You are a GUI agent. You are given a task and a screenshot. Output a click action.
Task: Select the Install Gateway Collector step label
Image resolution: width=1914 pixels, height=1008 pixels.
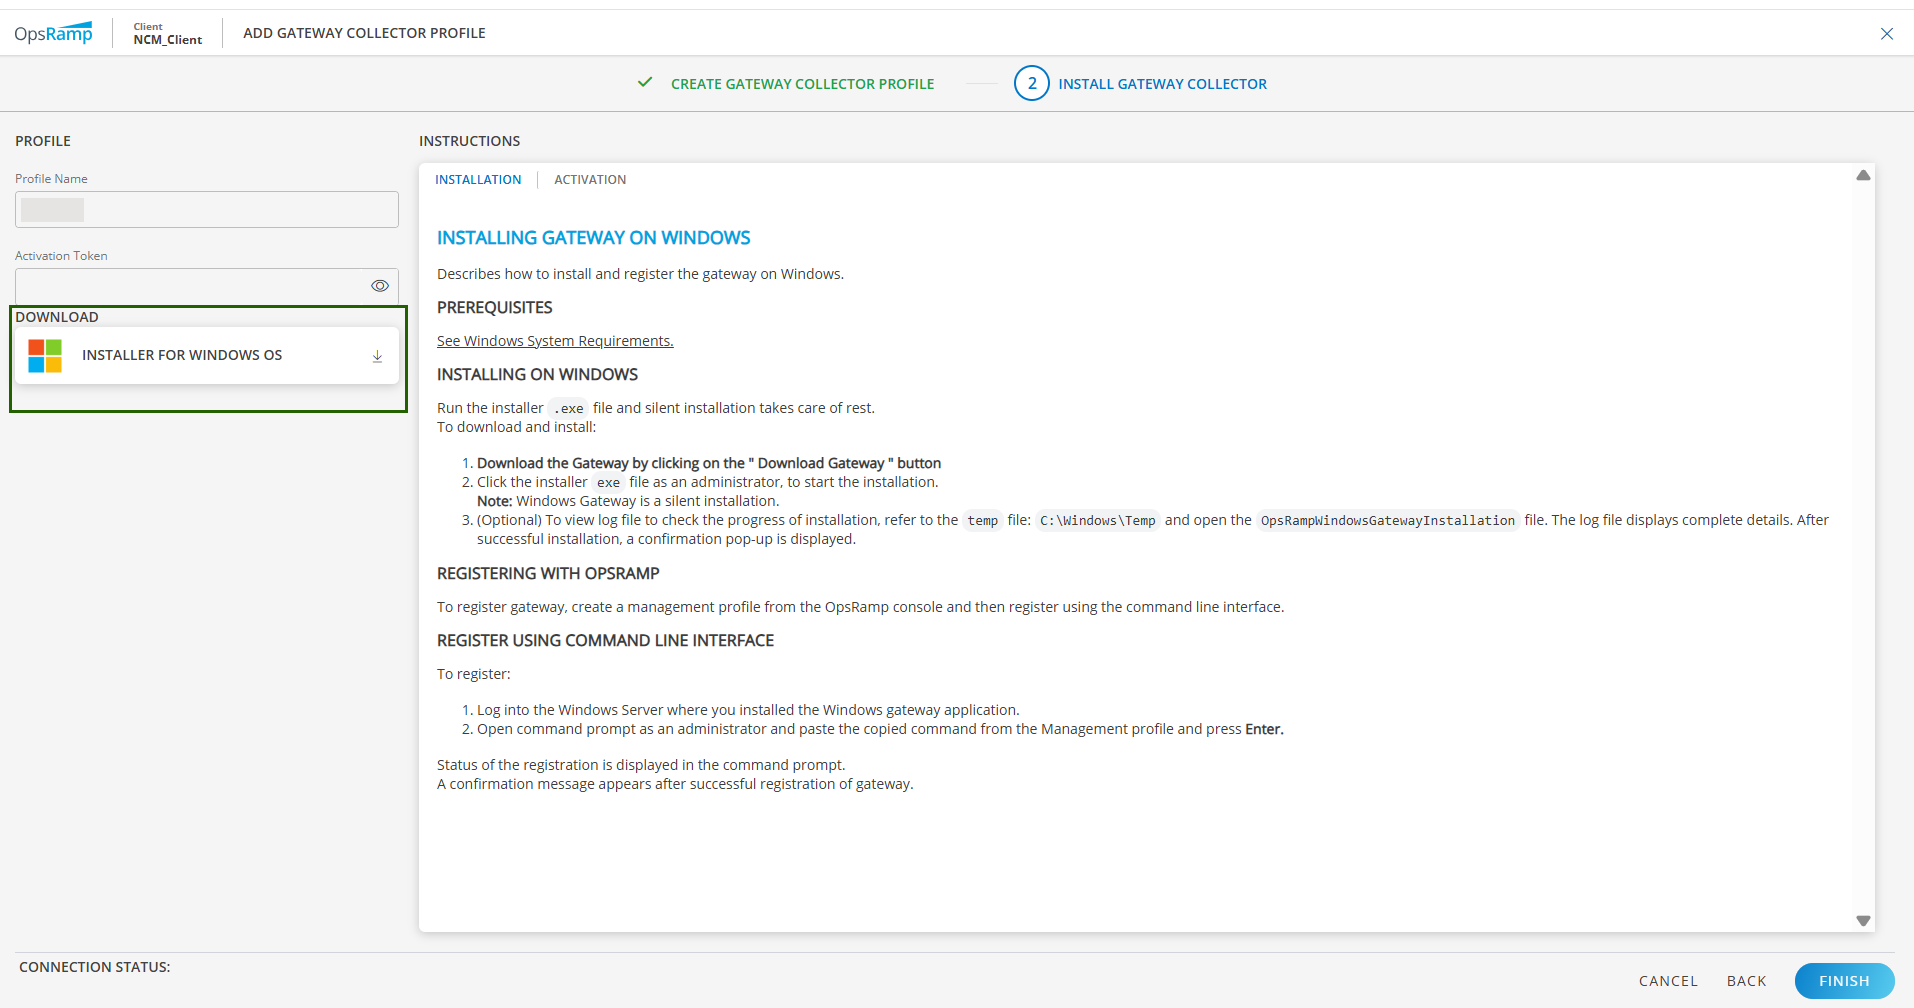tap(1162, 84)
